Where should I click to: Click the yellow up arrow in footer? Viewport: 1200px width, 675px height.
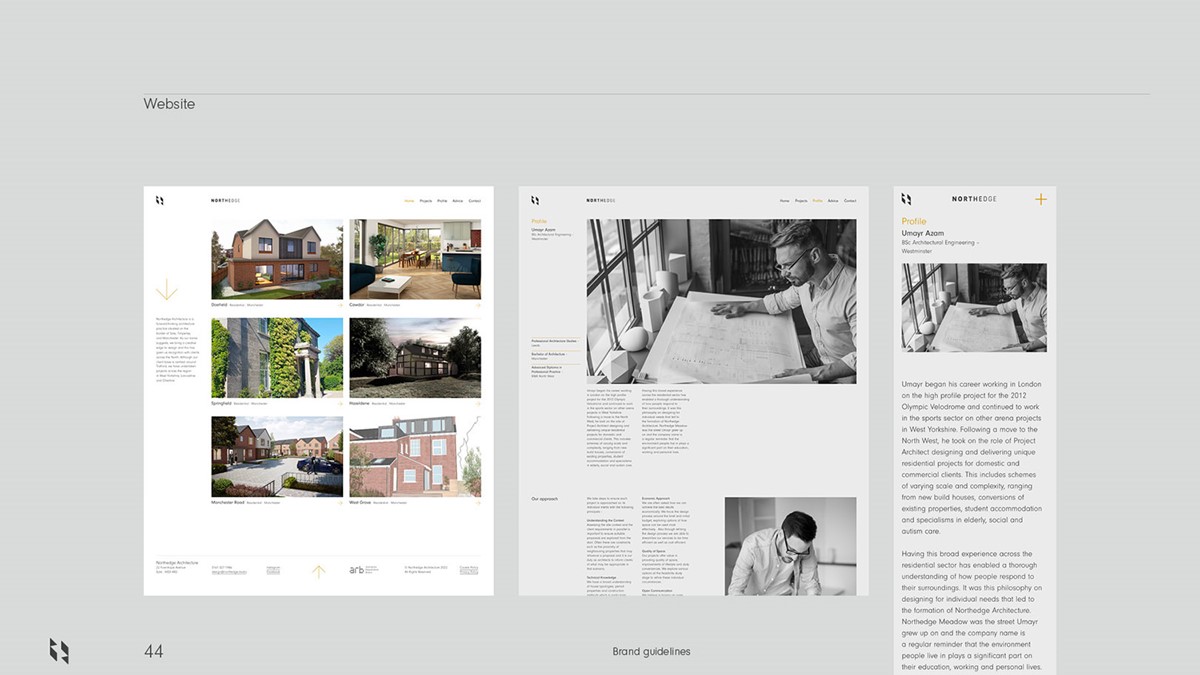click(x=318, y=571)
